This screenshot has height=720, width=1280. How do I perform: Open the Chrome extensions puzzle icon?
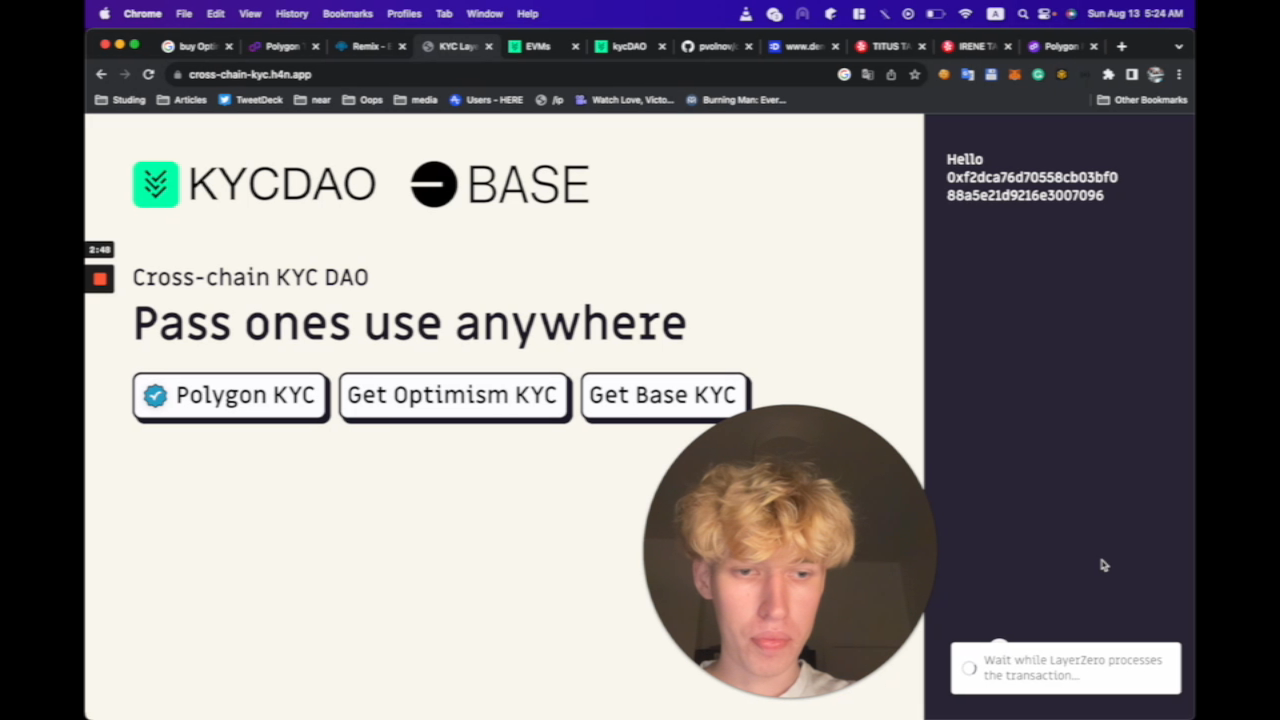pyautogui.click(x=1108, y=74)
